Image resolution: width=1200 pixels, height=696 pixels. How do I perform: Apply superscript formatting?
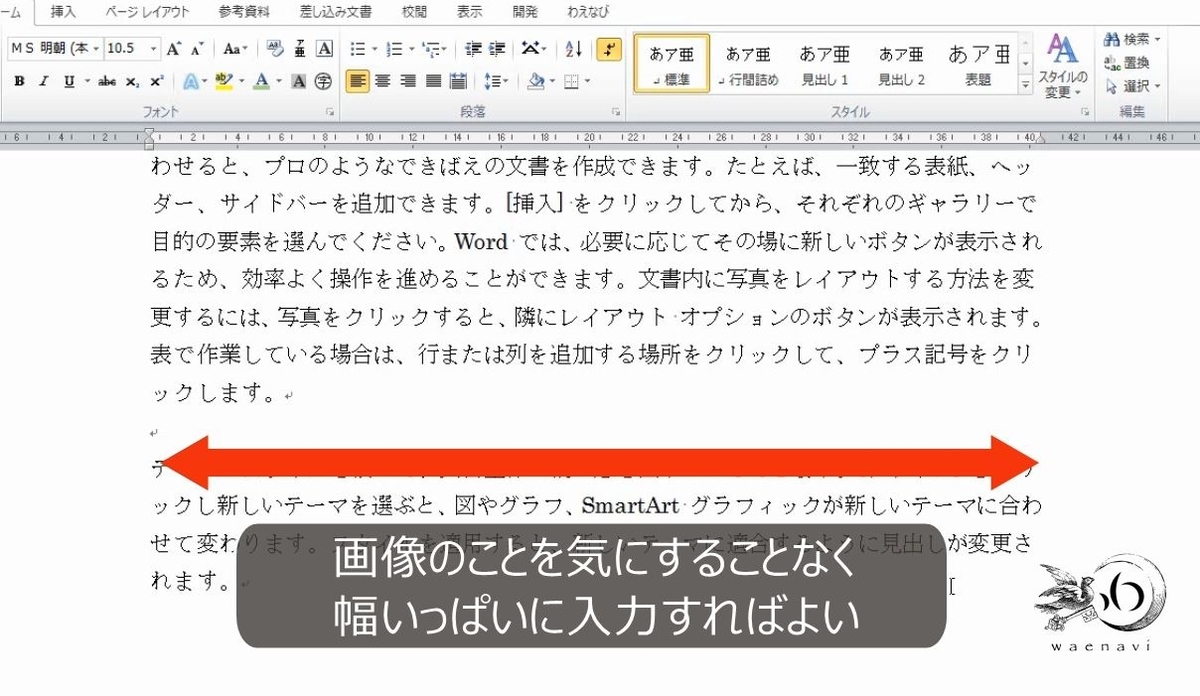156,81
